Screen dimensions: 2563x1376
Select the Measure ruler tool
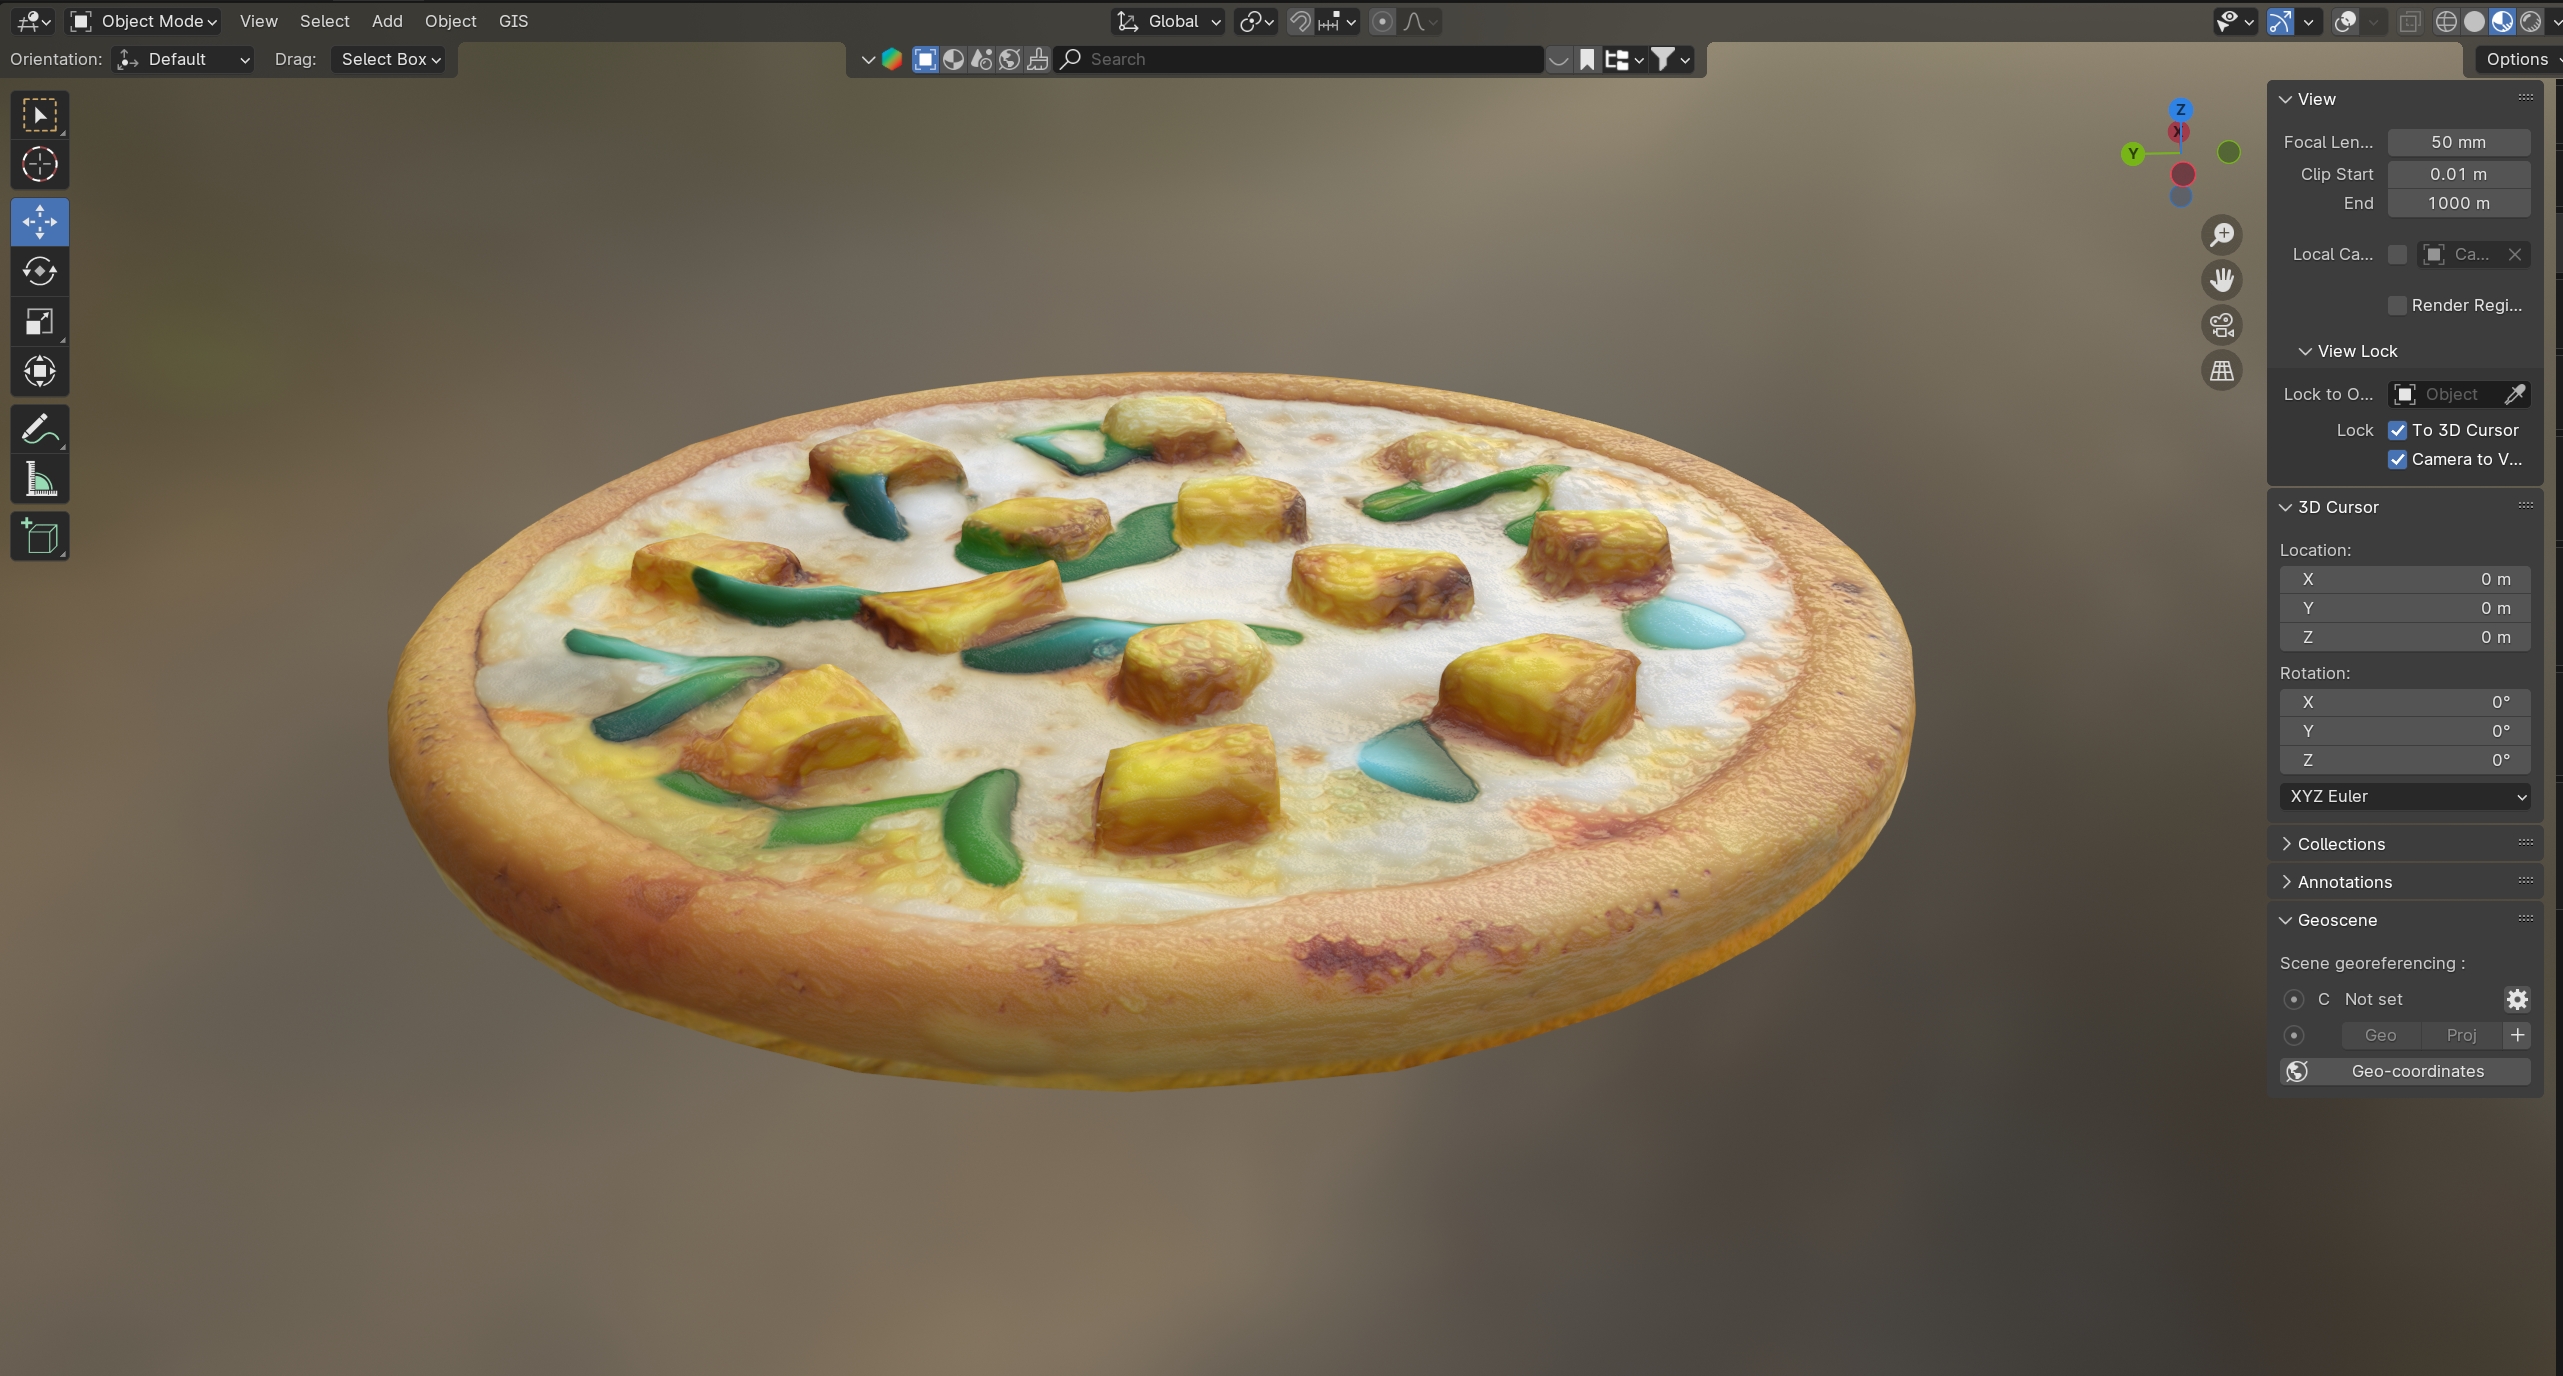coord(40,481)
